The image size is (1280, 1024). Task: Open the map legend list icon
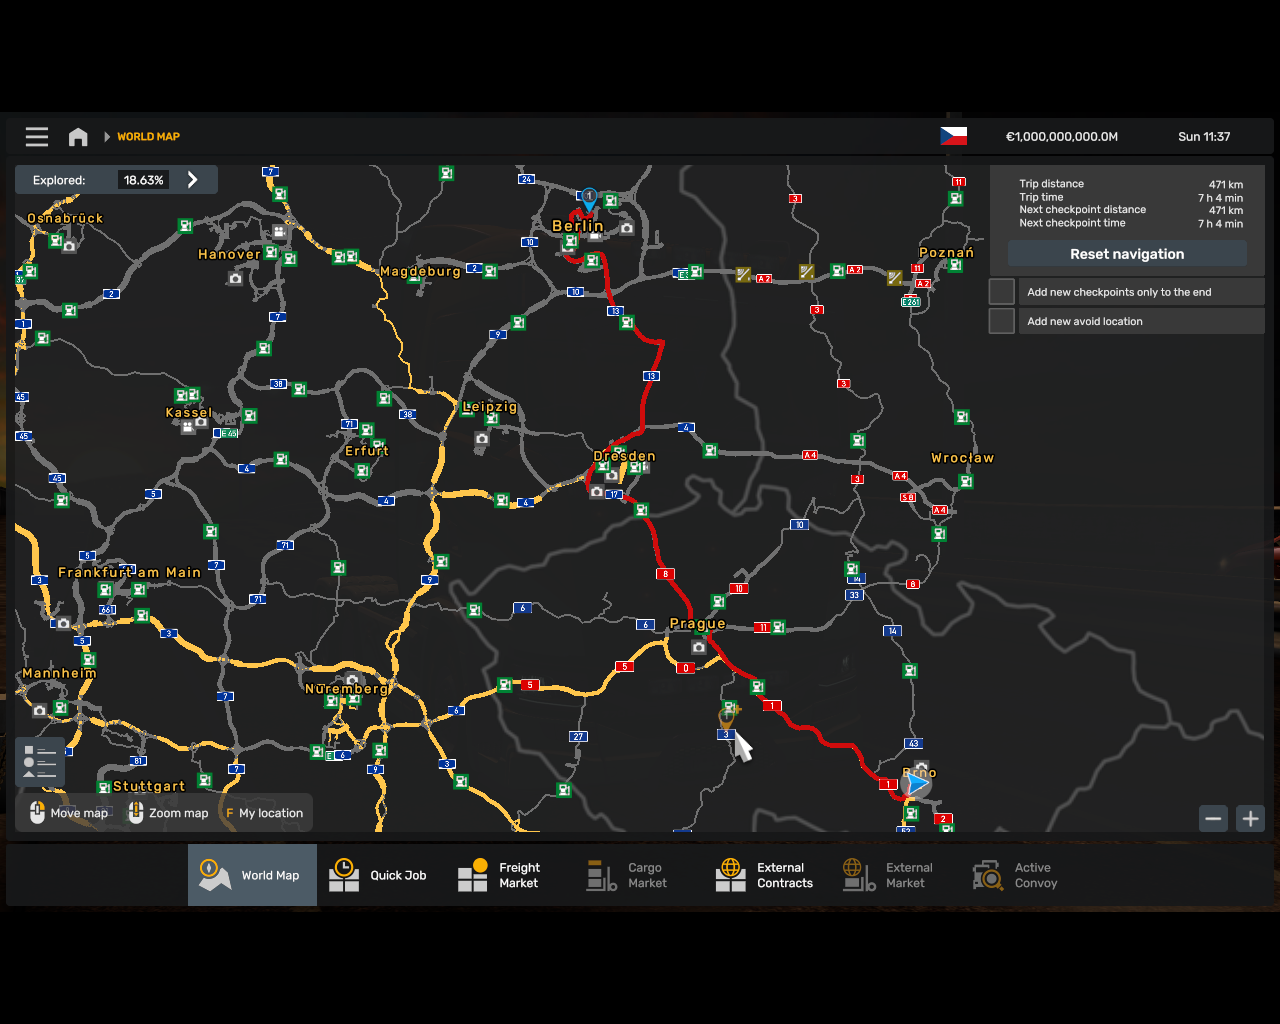(40, 762)
